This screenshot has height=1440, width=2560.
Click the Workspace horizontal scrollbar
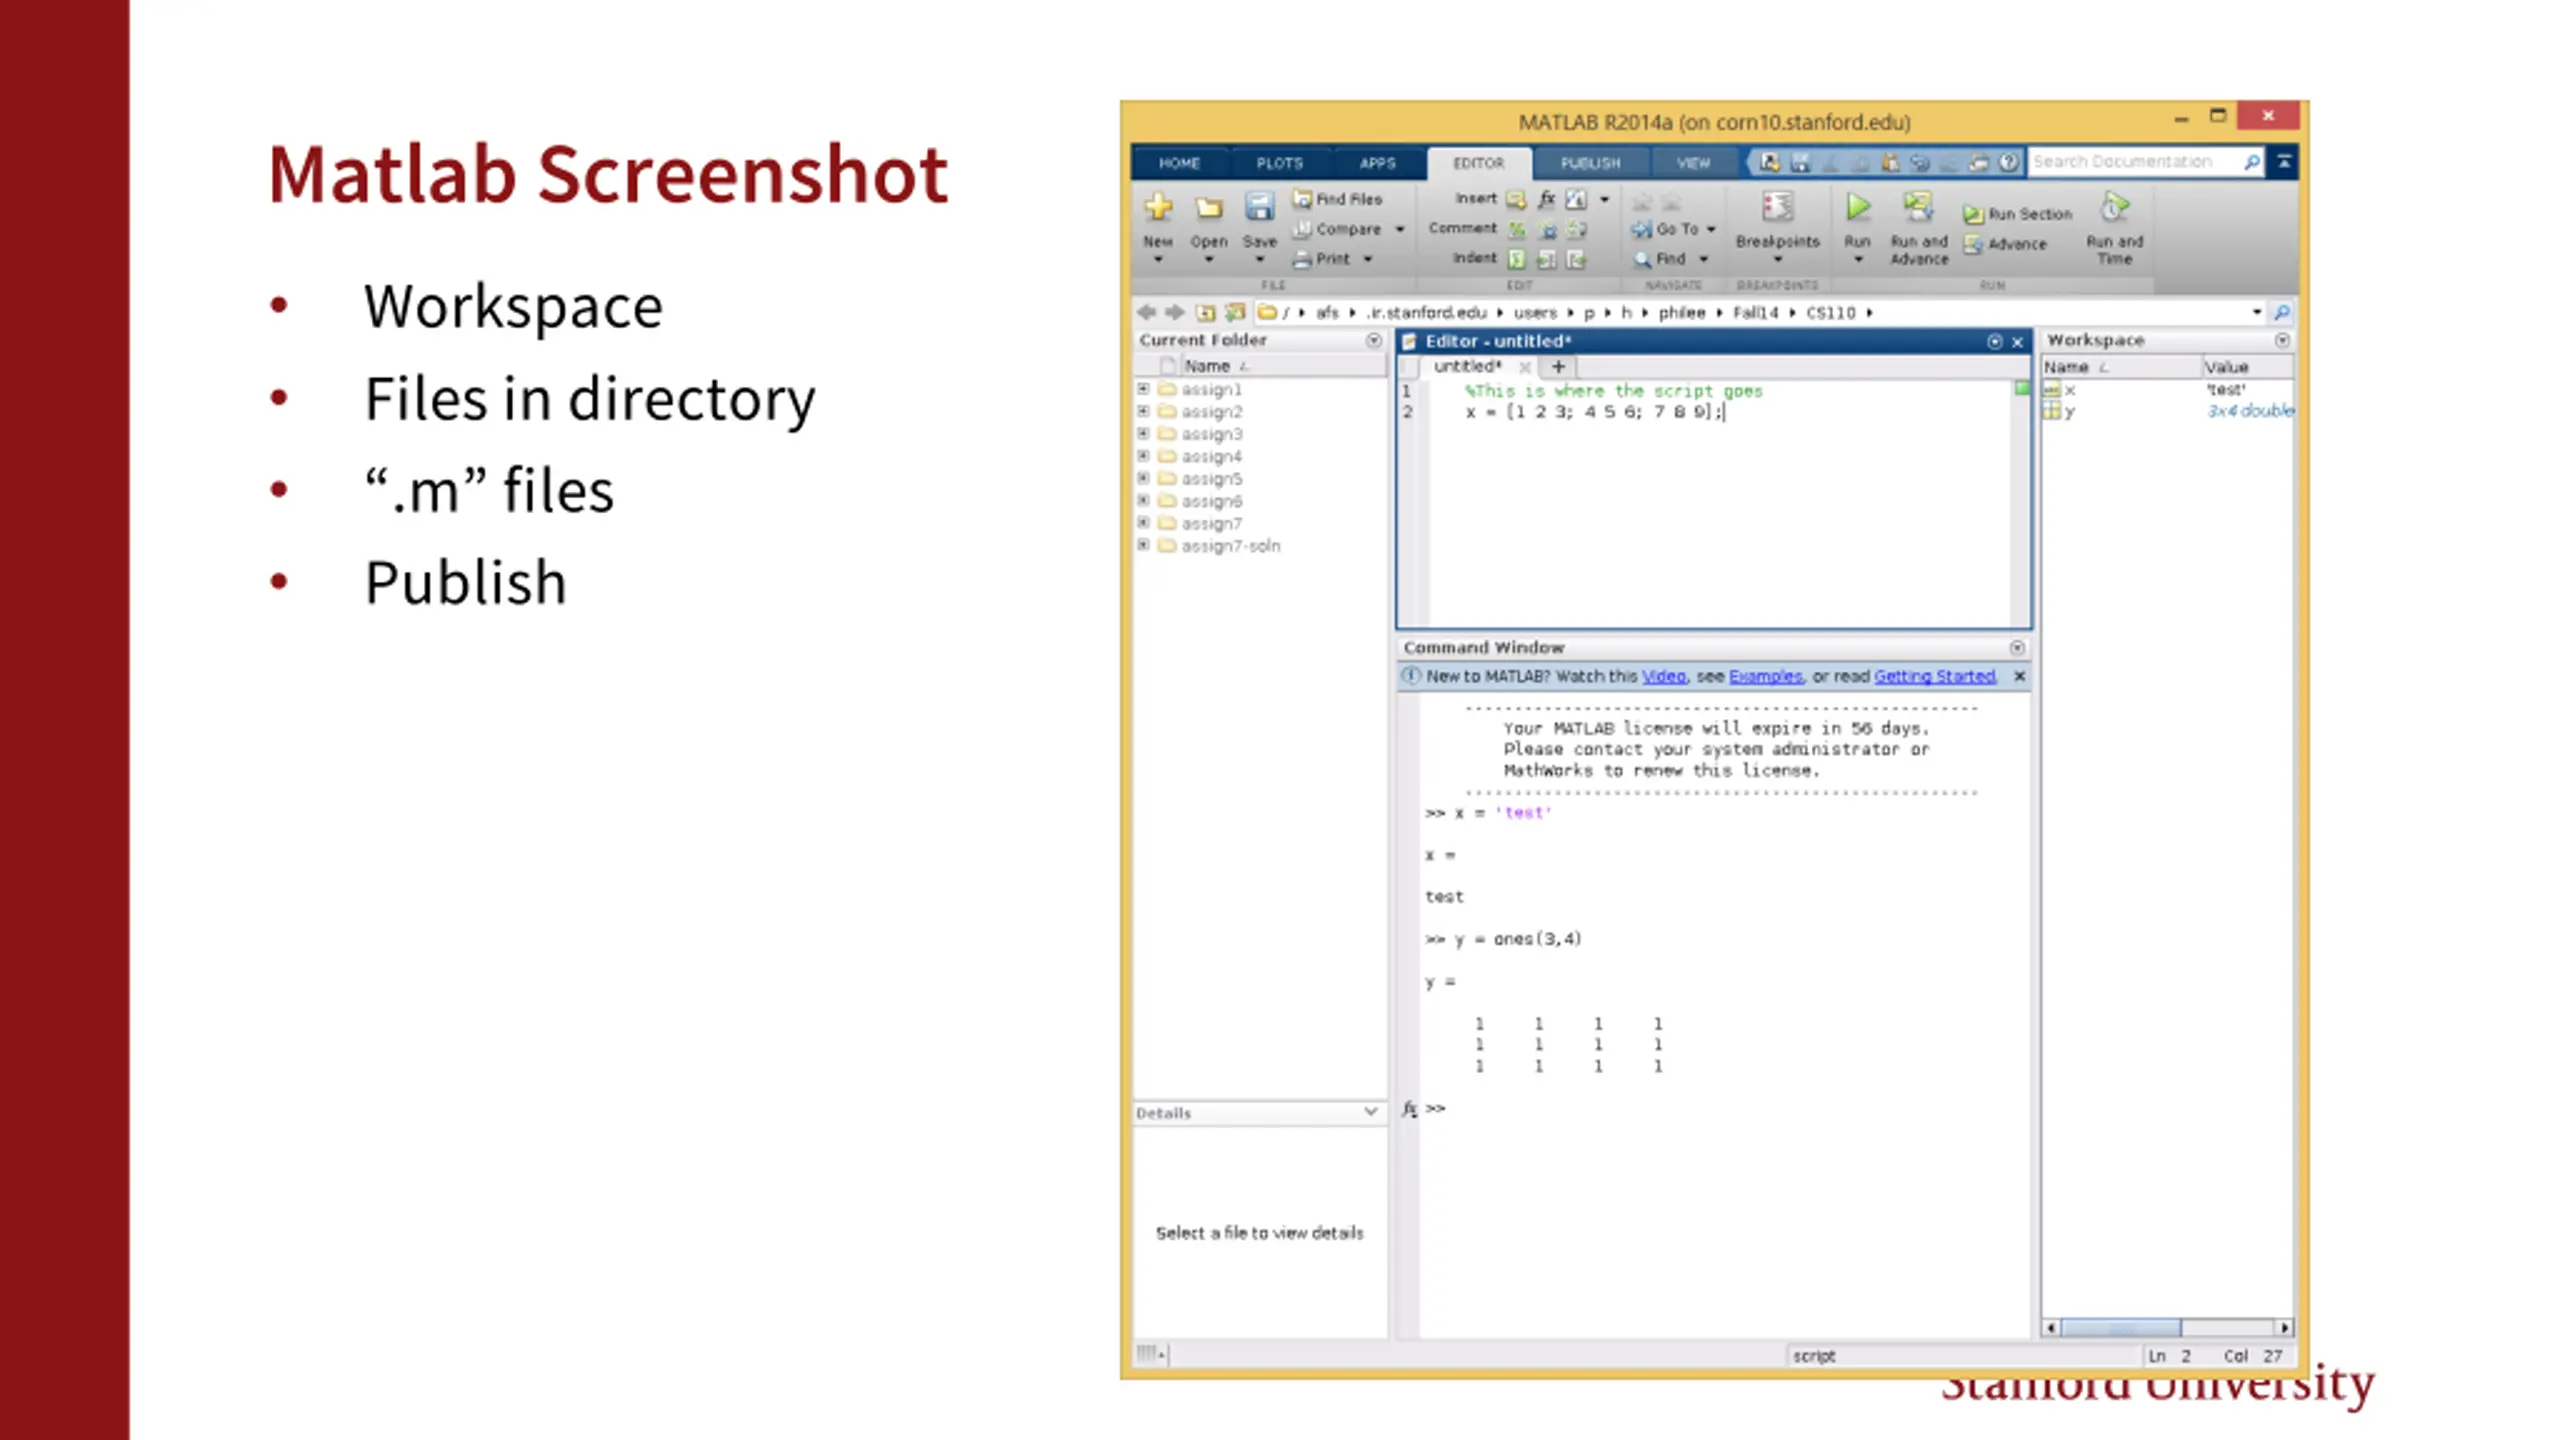click(2120, 1328)
